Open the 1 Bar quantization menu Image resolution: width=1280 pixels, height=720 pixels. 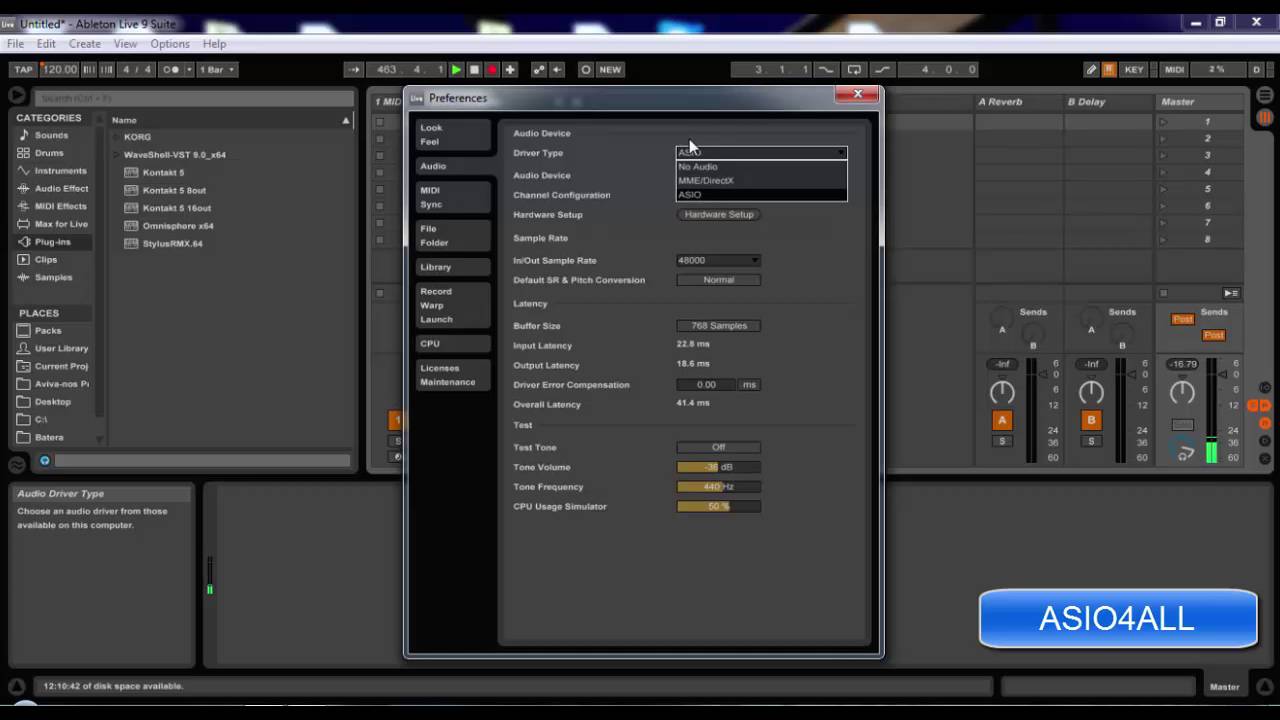click(x=216, y=70)
